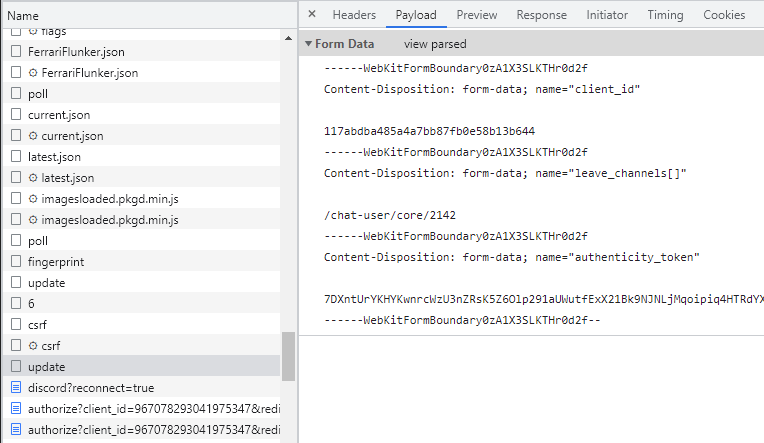Click the scrollbar up arrow in request list
764x443 pixels.
click(x=288, y=38)
